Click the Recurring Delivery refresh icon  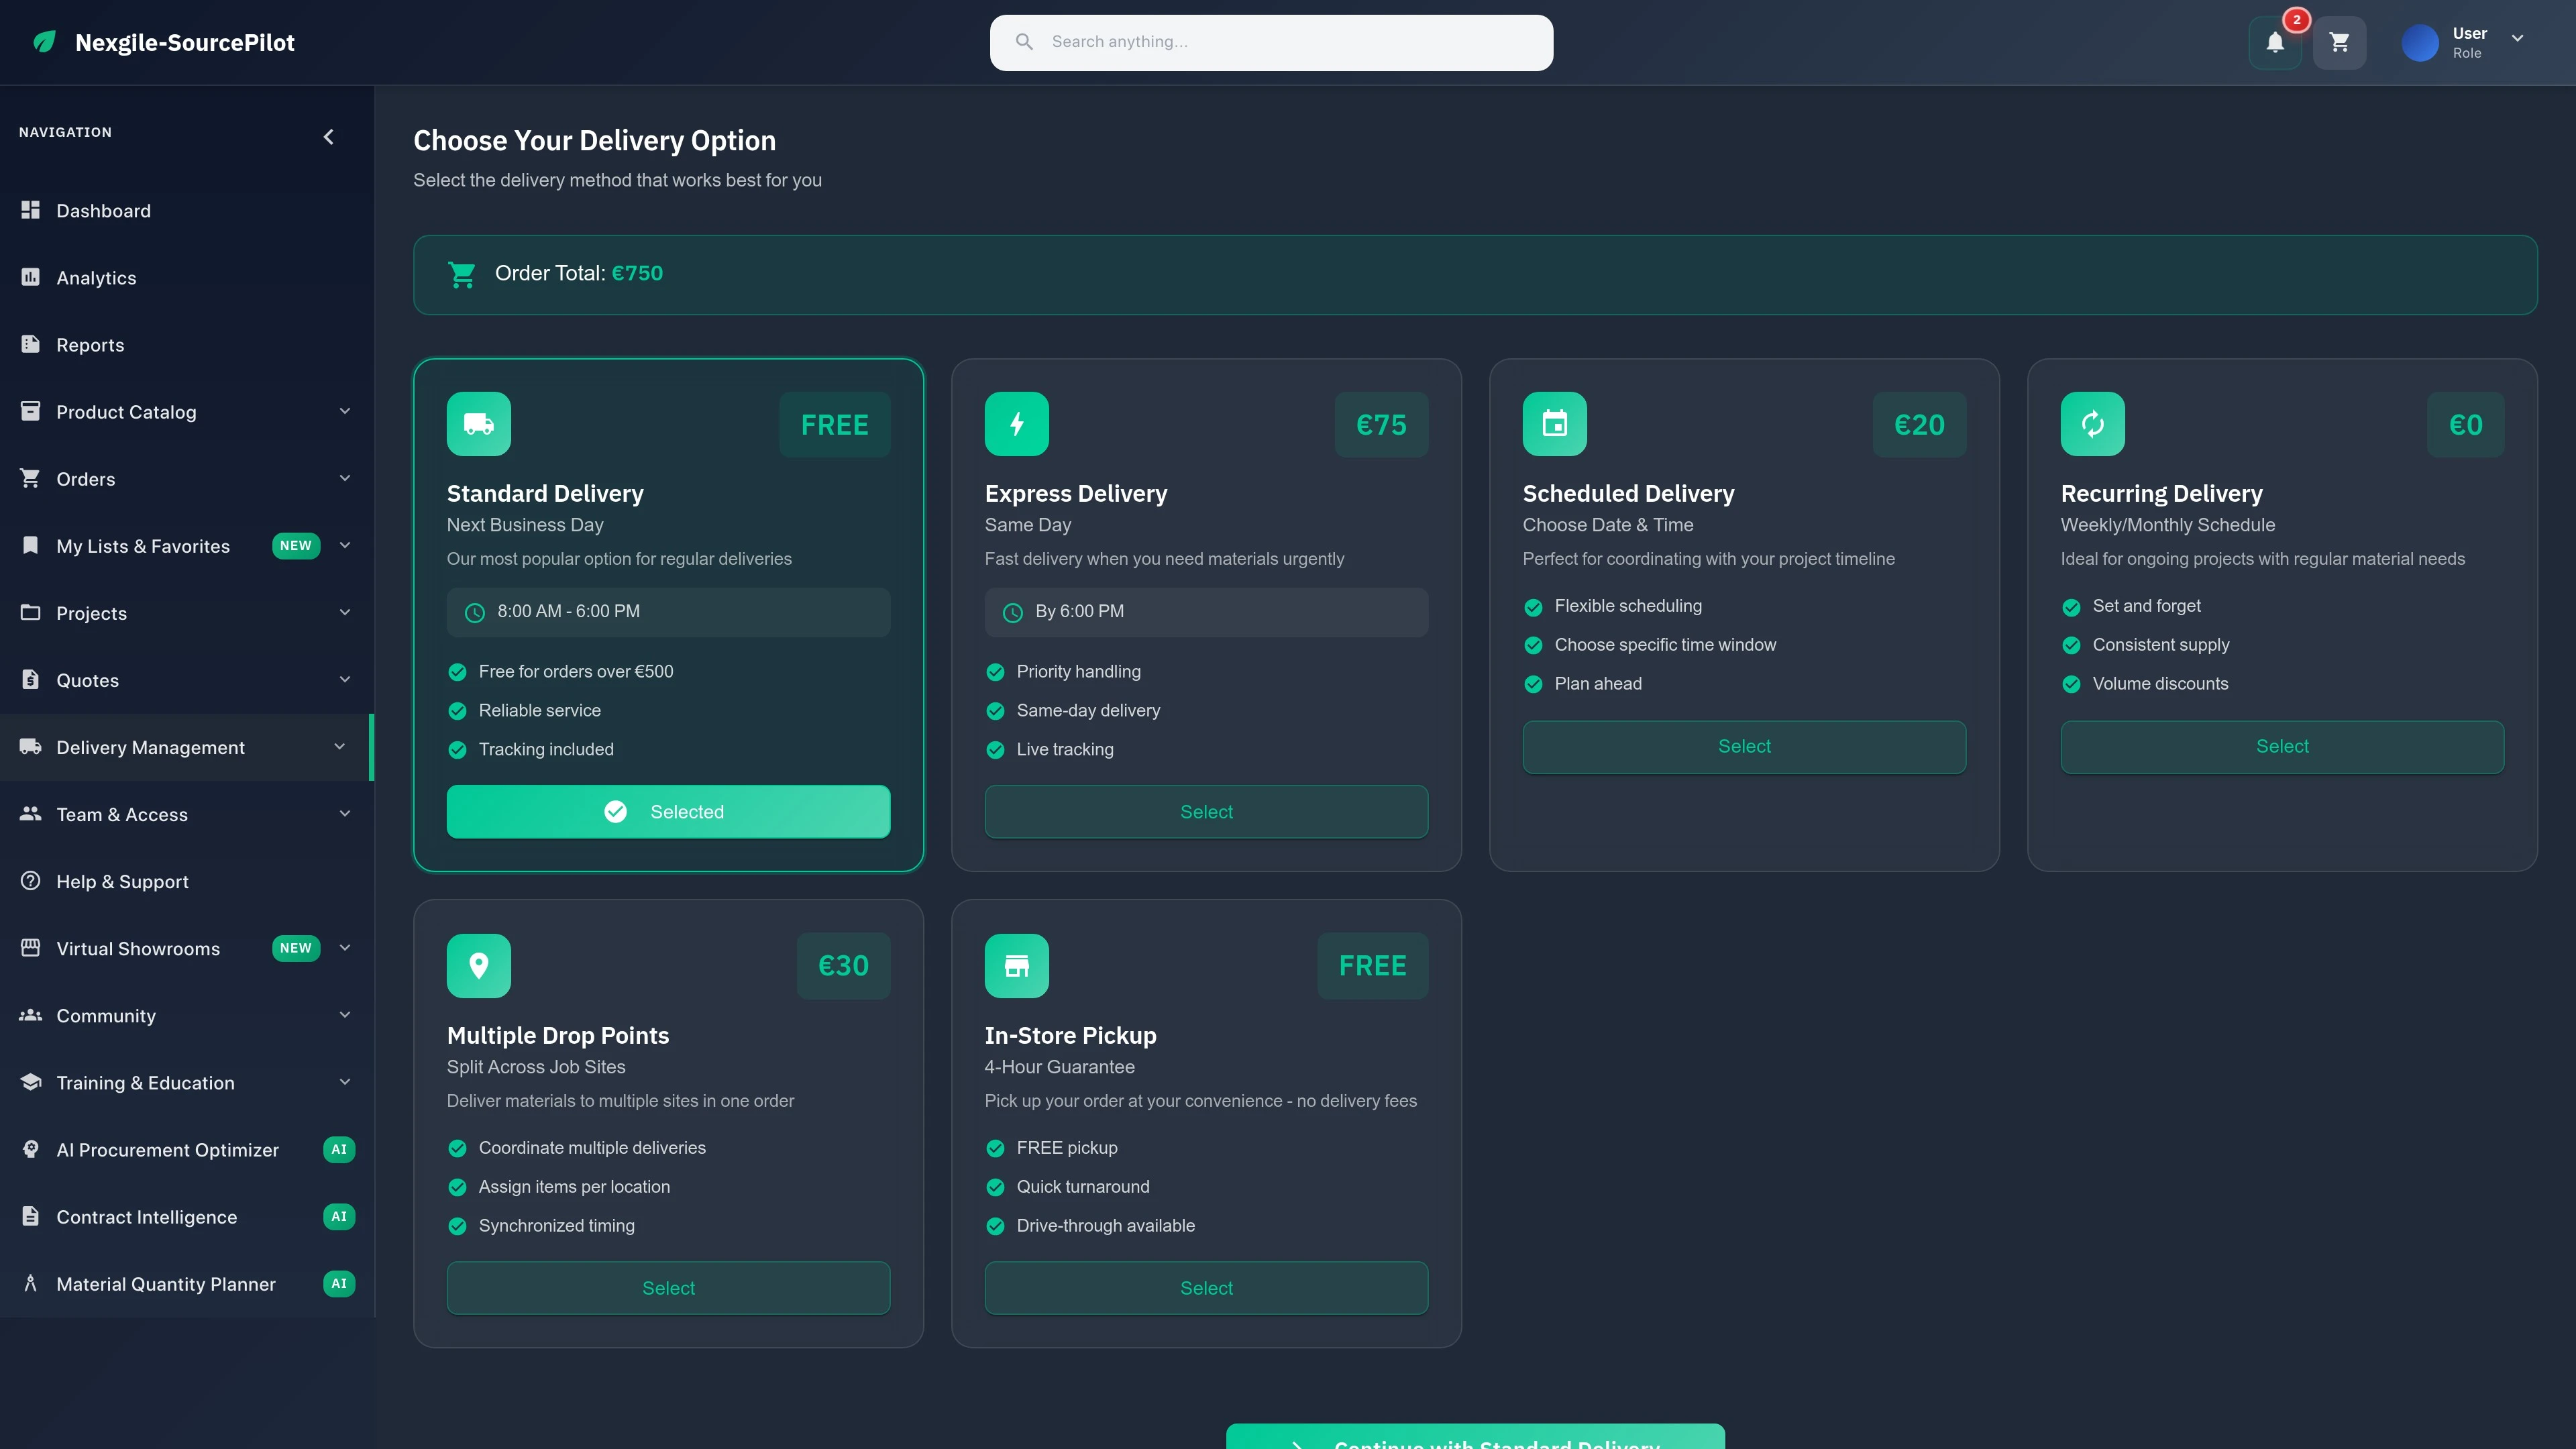click(x=2094, y=423)
